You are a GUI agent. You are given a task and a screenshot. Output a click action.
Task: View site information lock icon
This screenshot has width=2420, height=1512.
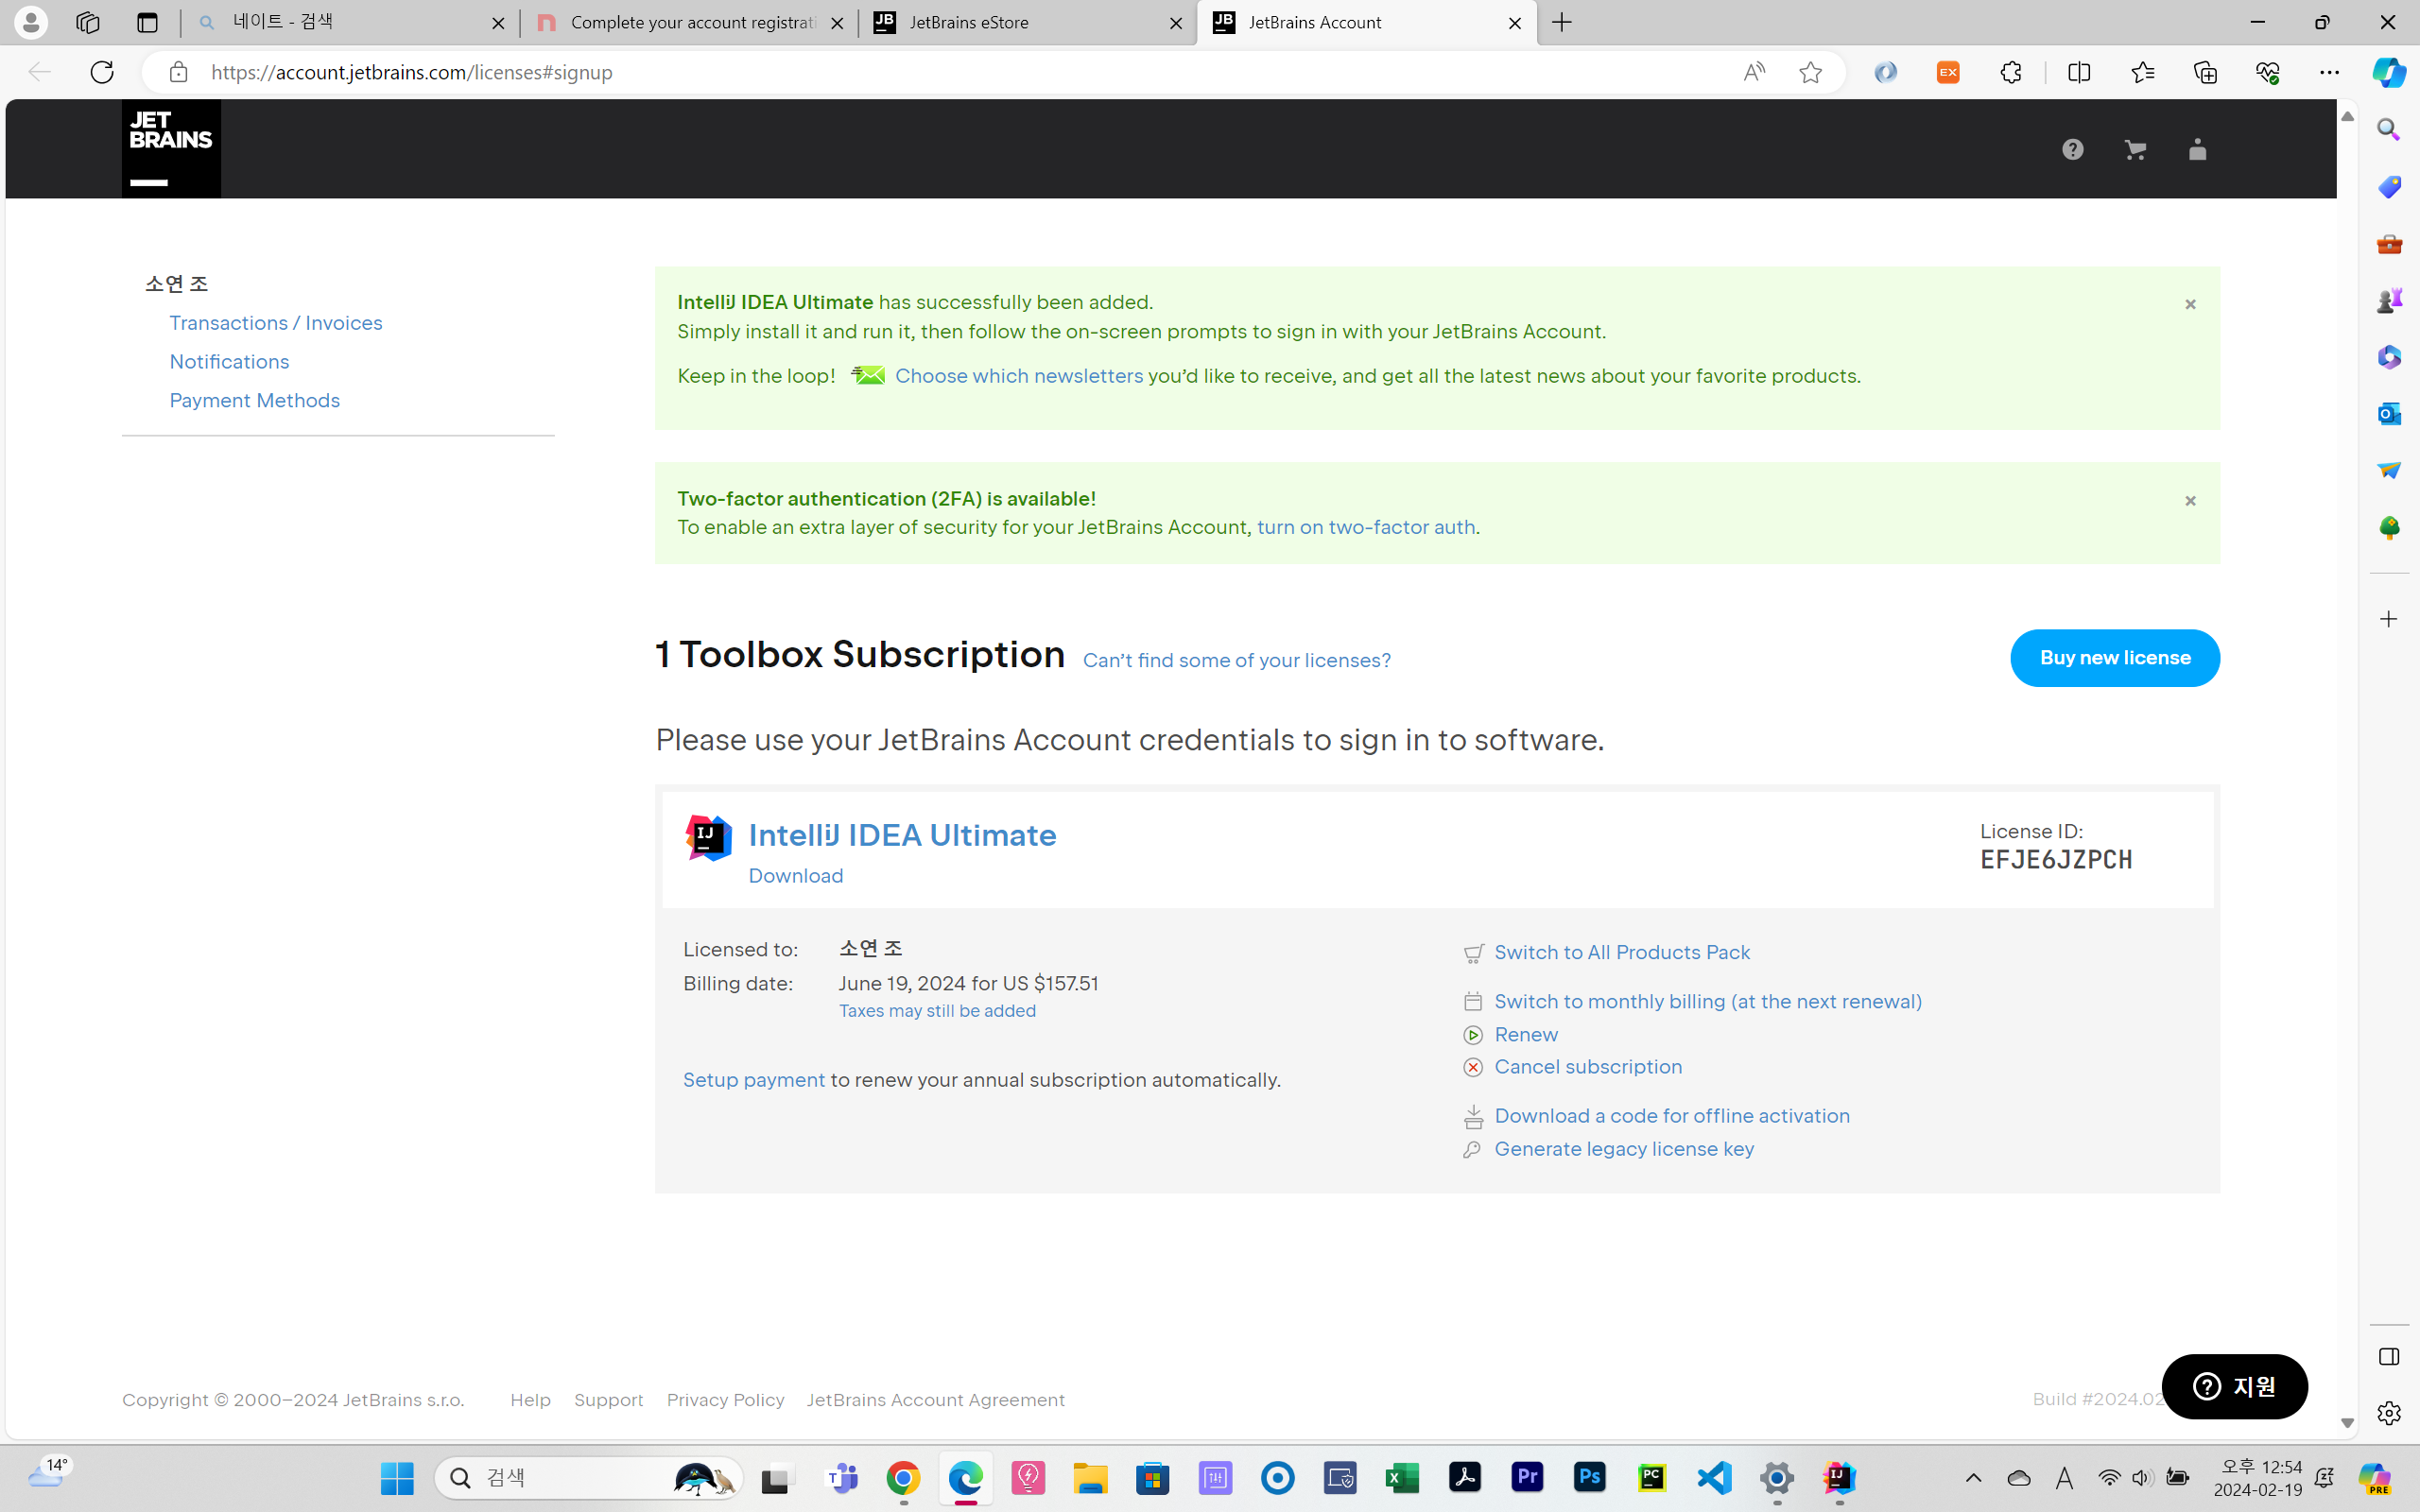click(178, 72)
